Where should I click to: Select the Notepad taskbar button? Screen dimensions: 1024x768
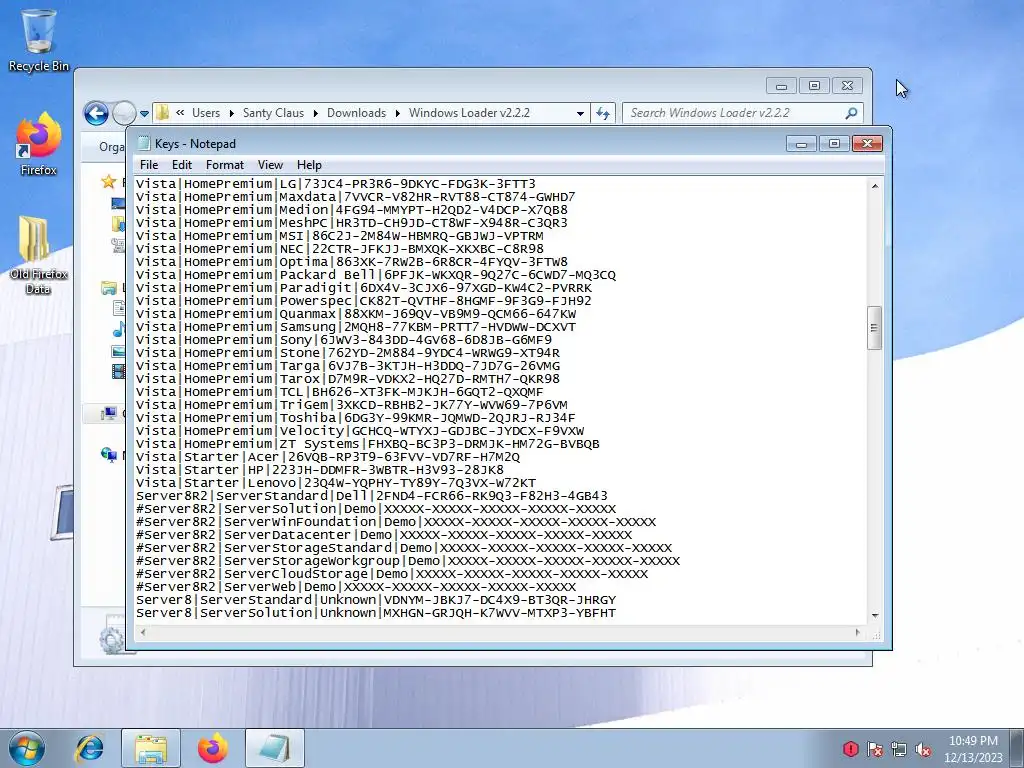click(x=275, y=748)
